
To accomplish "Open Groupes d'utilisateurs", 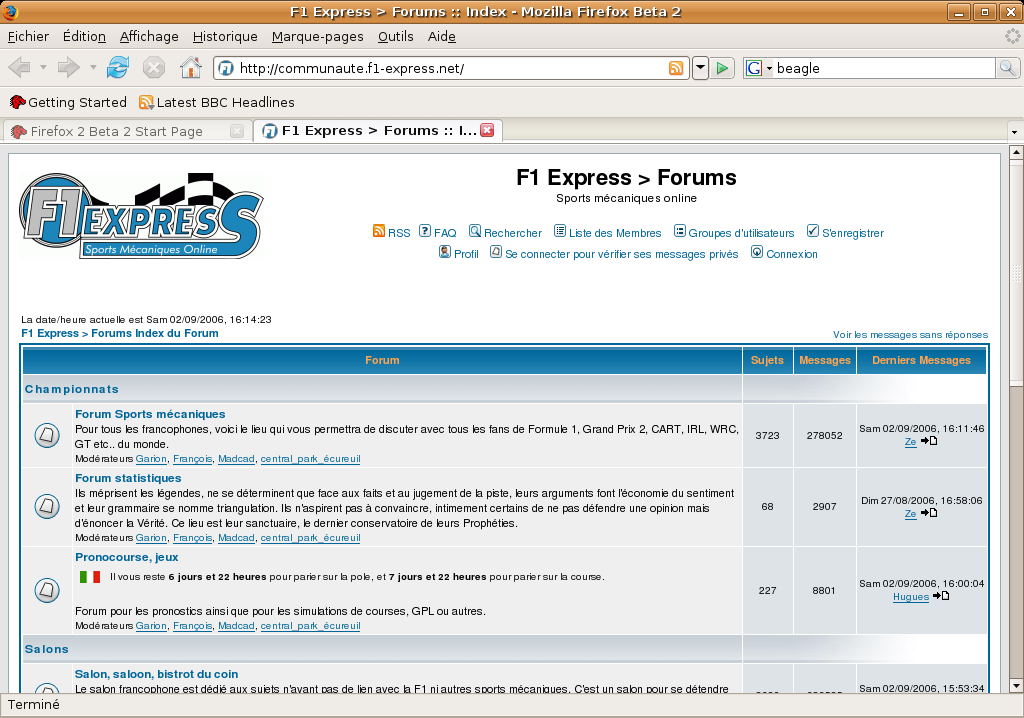I will point(734,233).
